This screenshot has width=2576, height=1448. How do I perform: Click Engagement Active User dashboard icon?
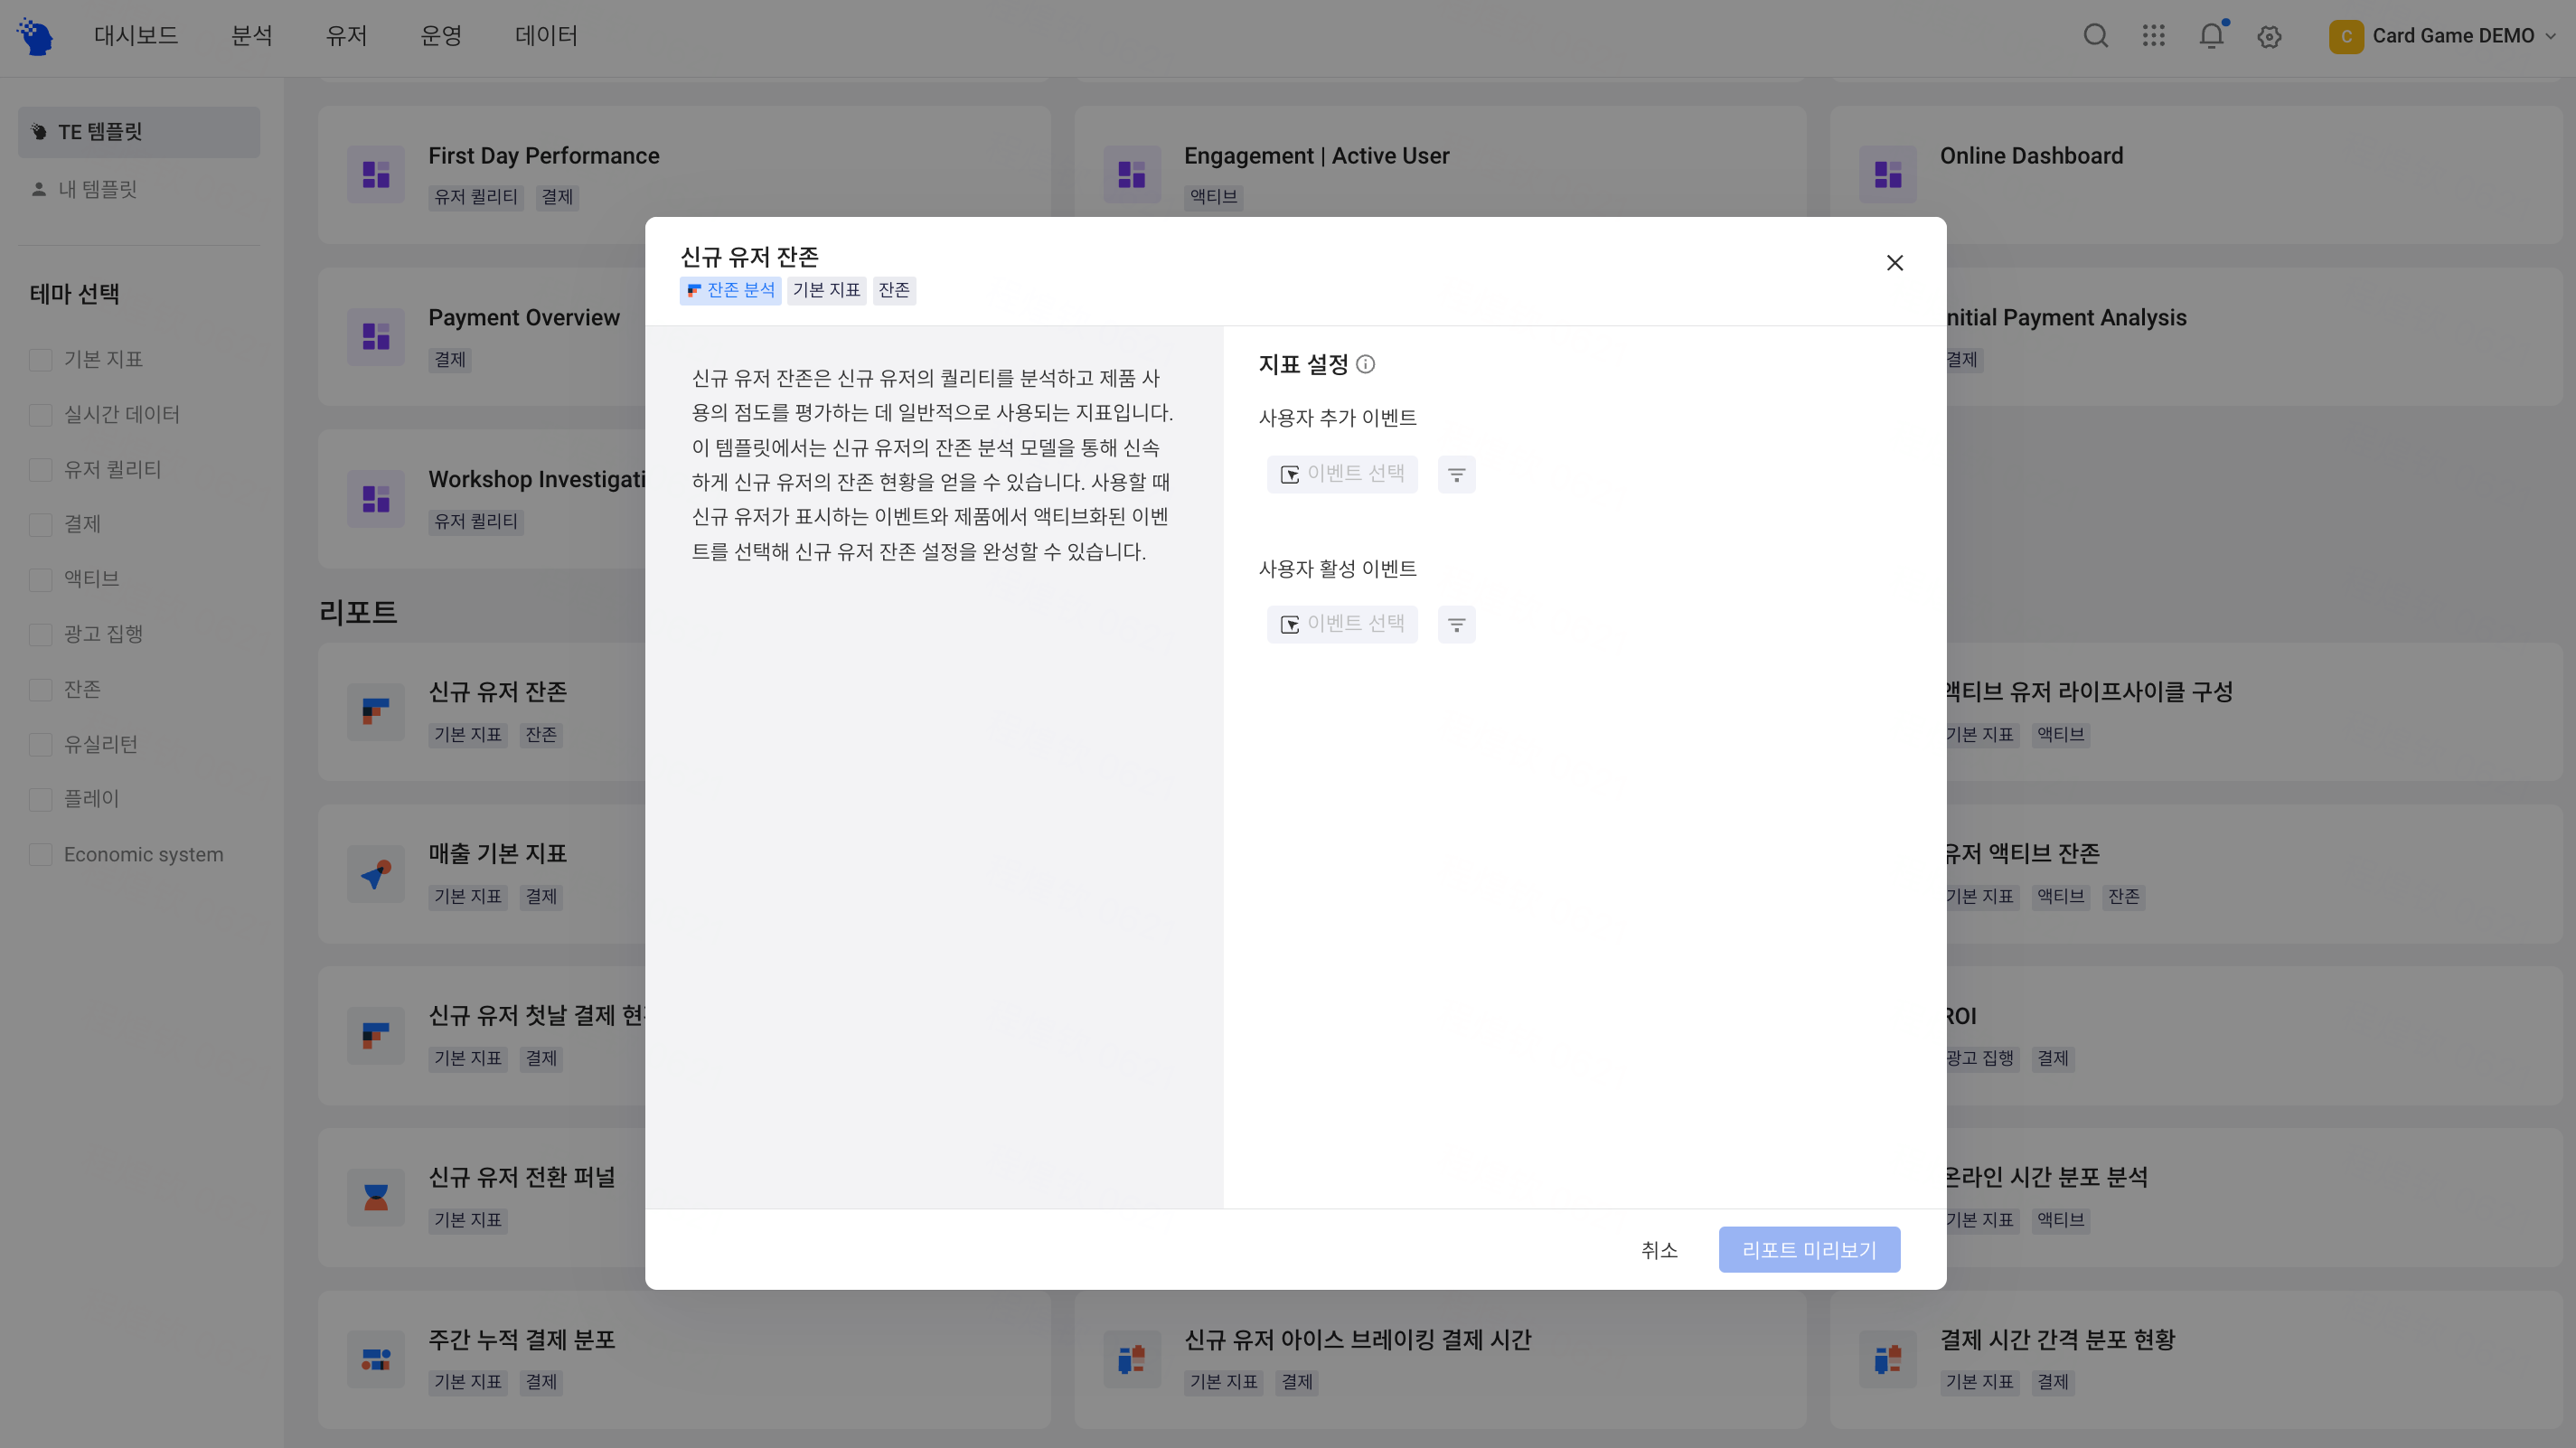(x=1131, y=174)
